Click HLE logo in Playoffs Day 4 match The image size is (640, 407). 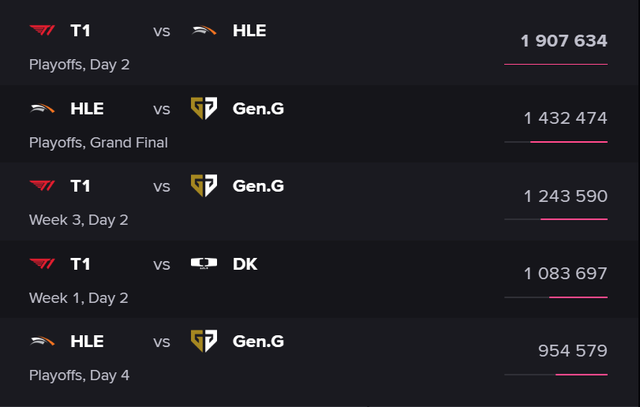coord(43,341)
